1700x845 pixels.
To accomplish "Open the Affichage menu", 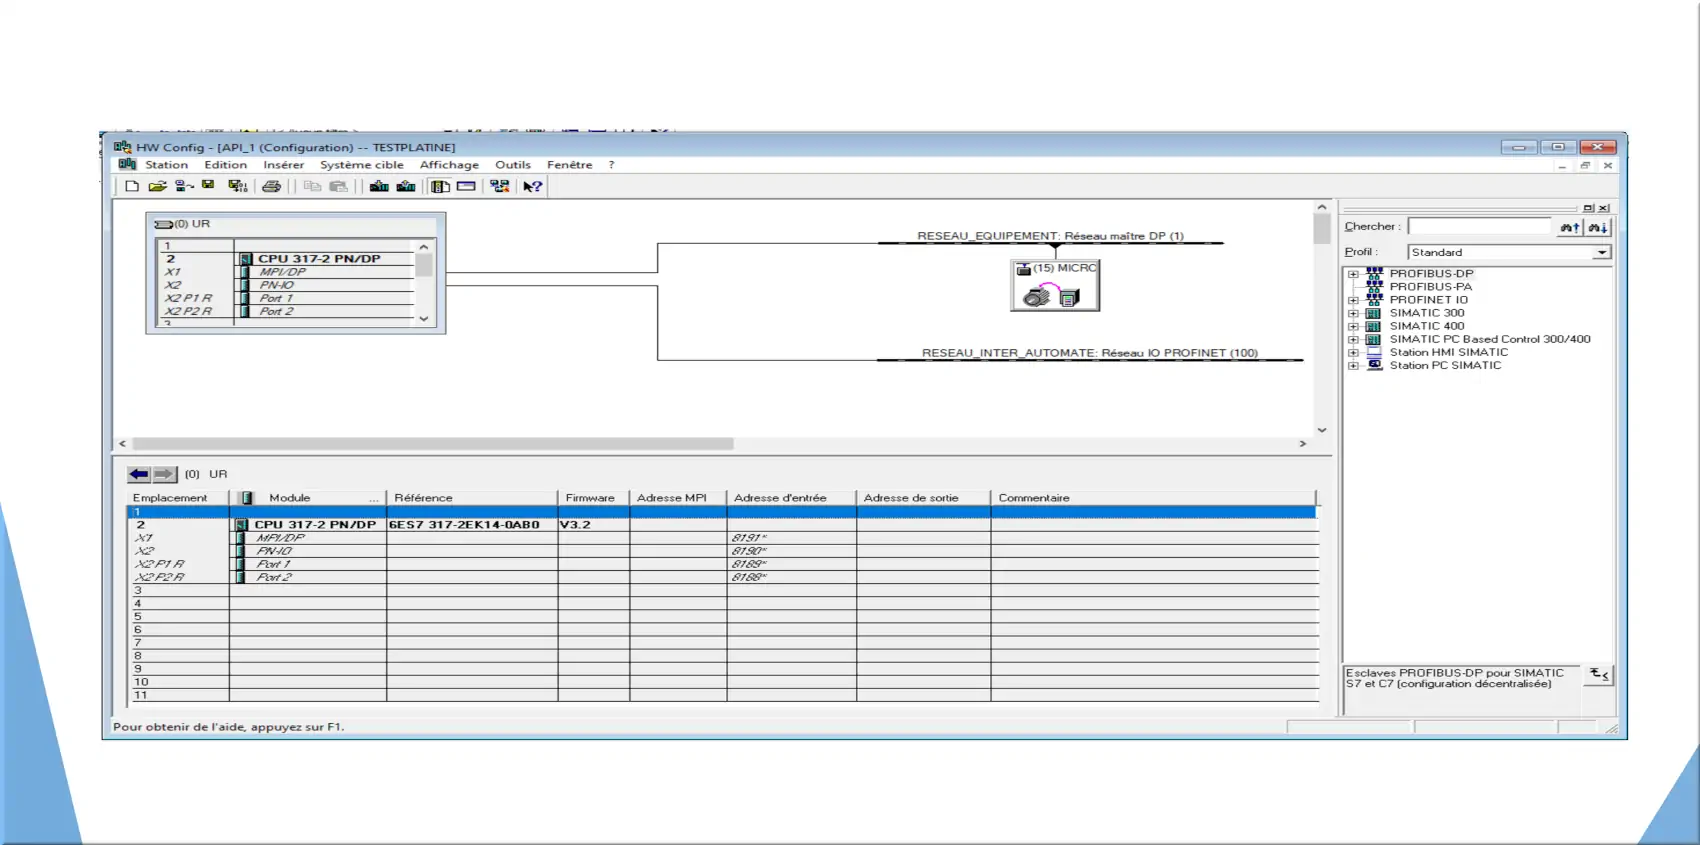I will [449, 165].
